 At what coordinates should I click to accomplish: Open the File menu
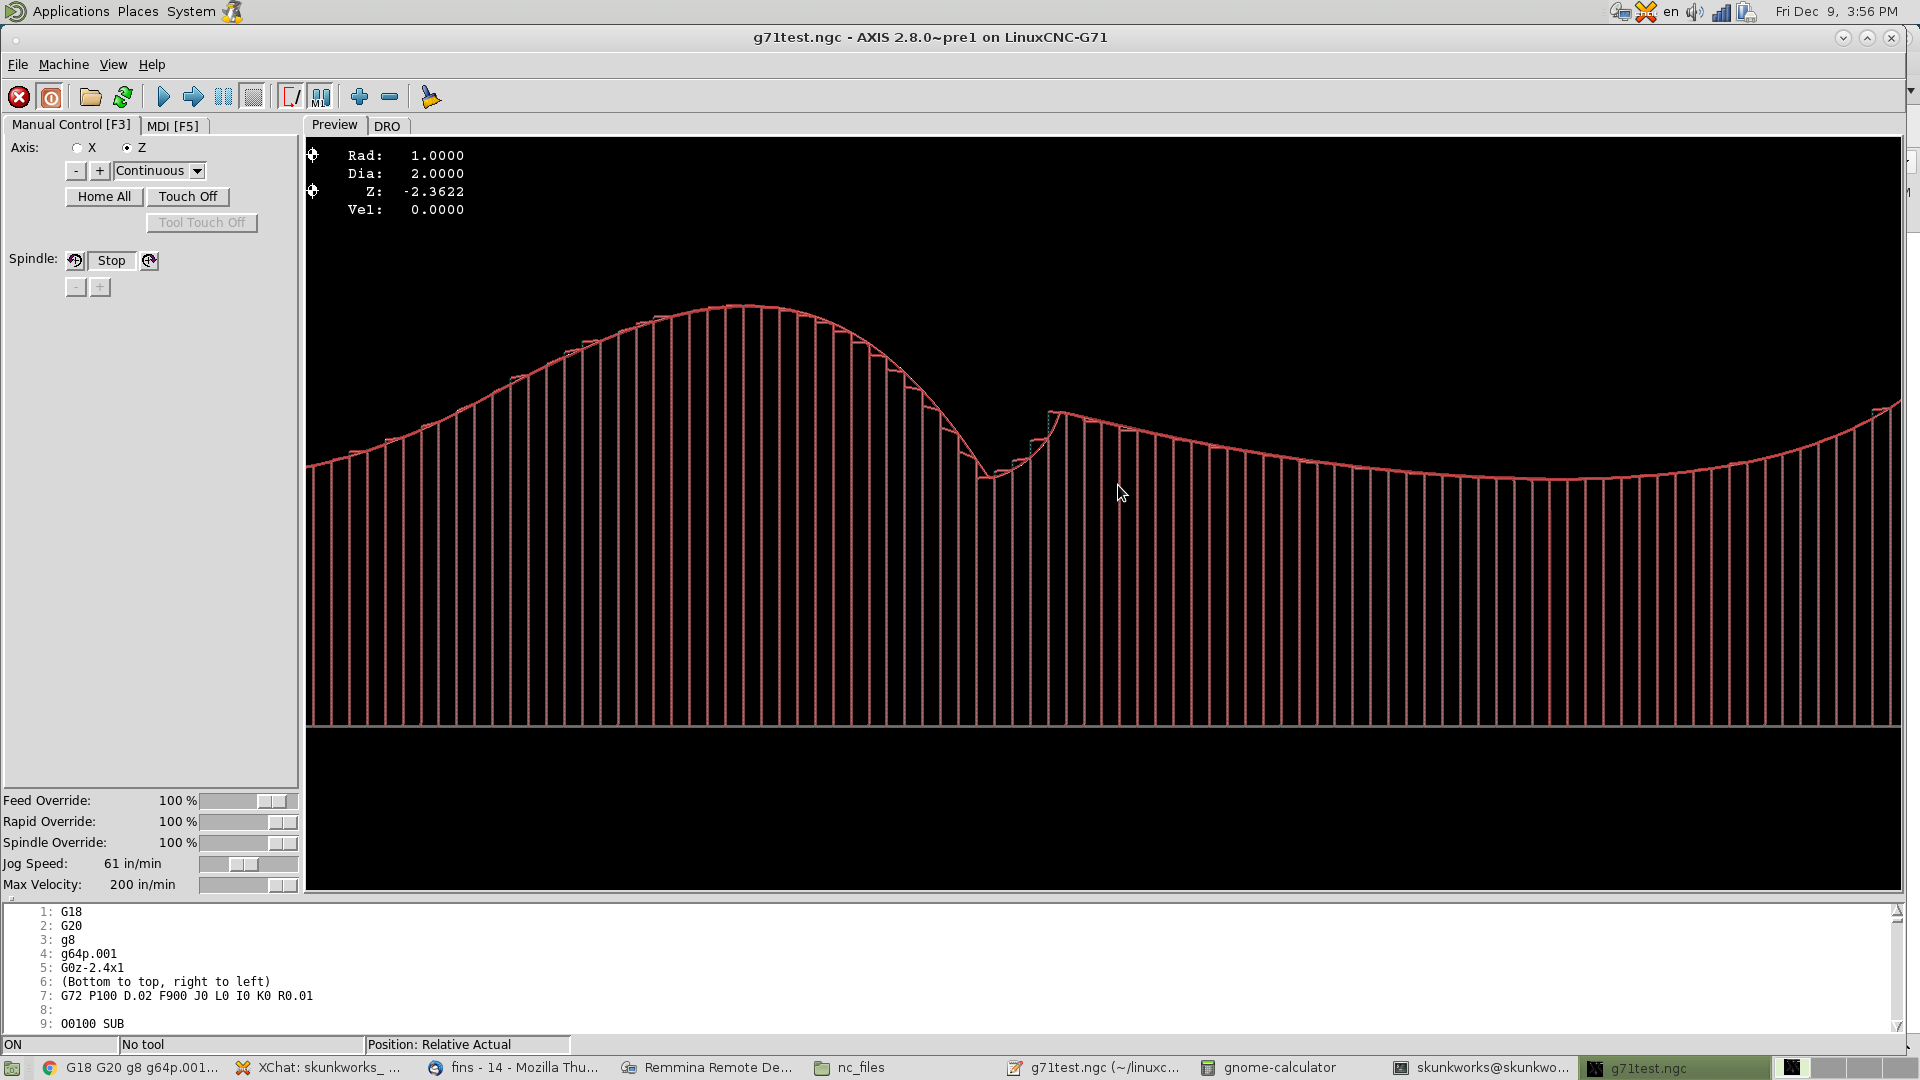pyautogui.click(x=18, y=65)
